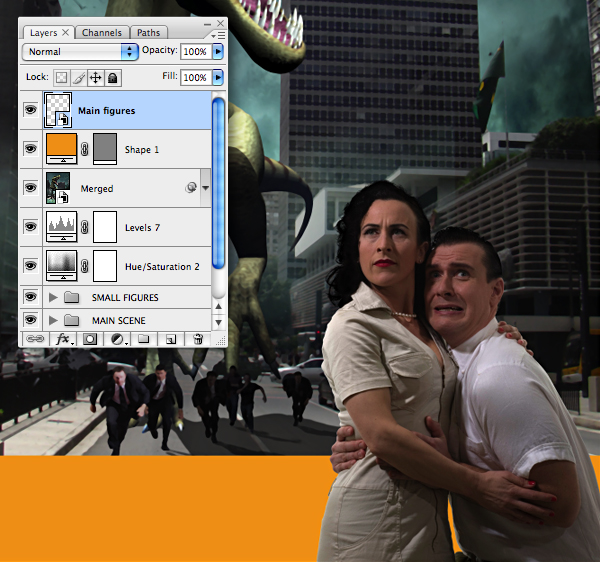Switch to the Channels tab
Viewport: 600px width, 562px height.
102,33
